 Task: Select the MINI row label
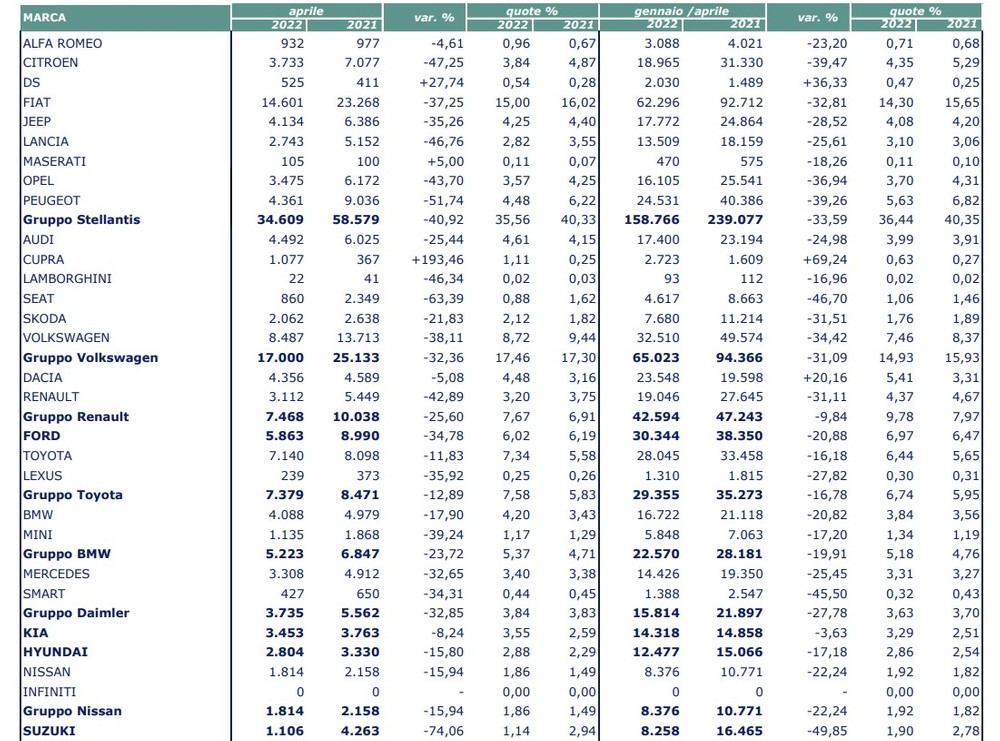[x=38, y=534]
